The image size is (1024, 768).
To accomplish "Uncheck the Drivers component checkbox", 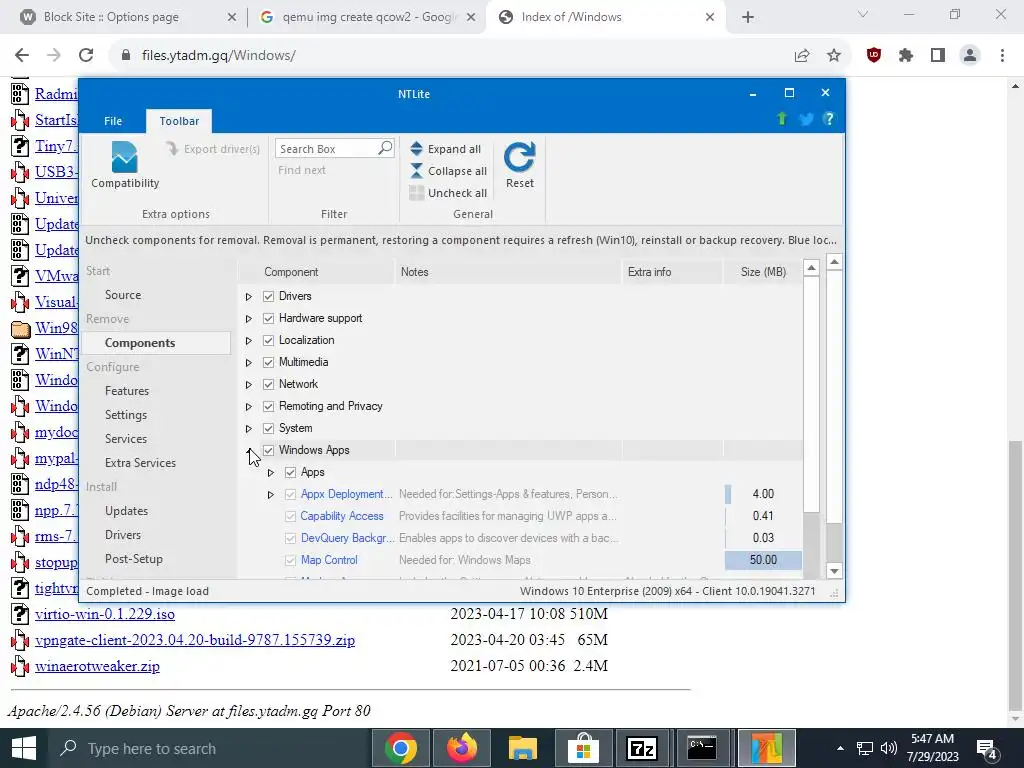I will pos(268,296).
